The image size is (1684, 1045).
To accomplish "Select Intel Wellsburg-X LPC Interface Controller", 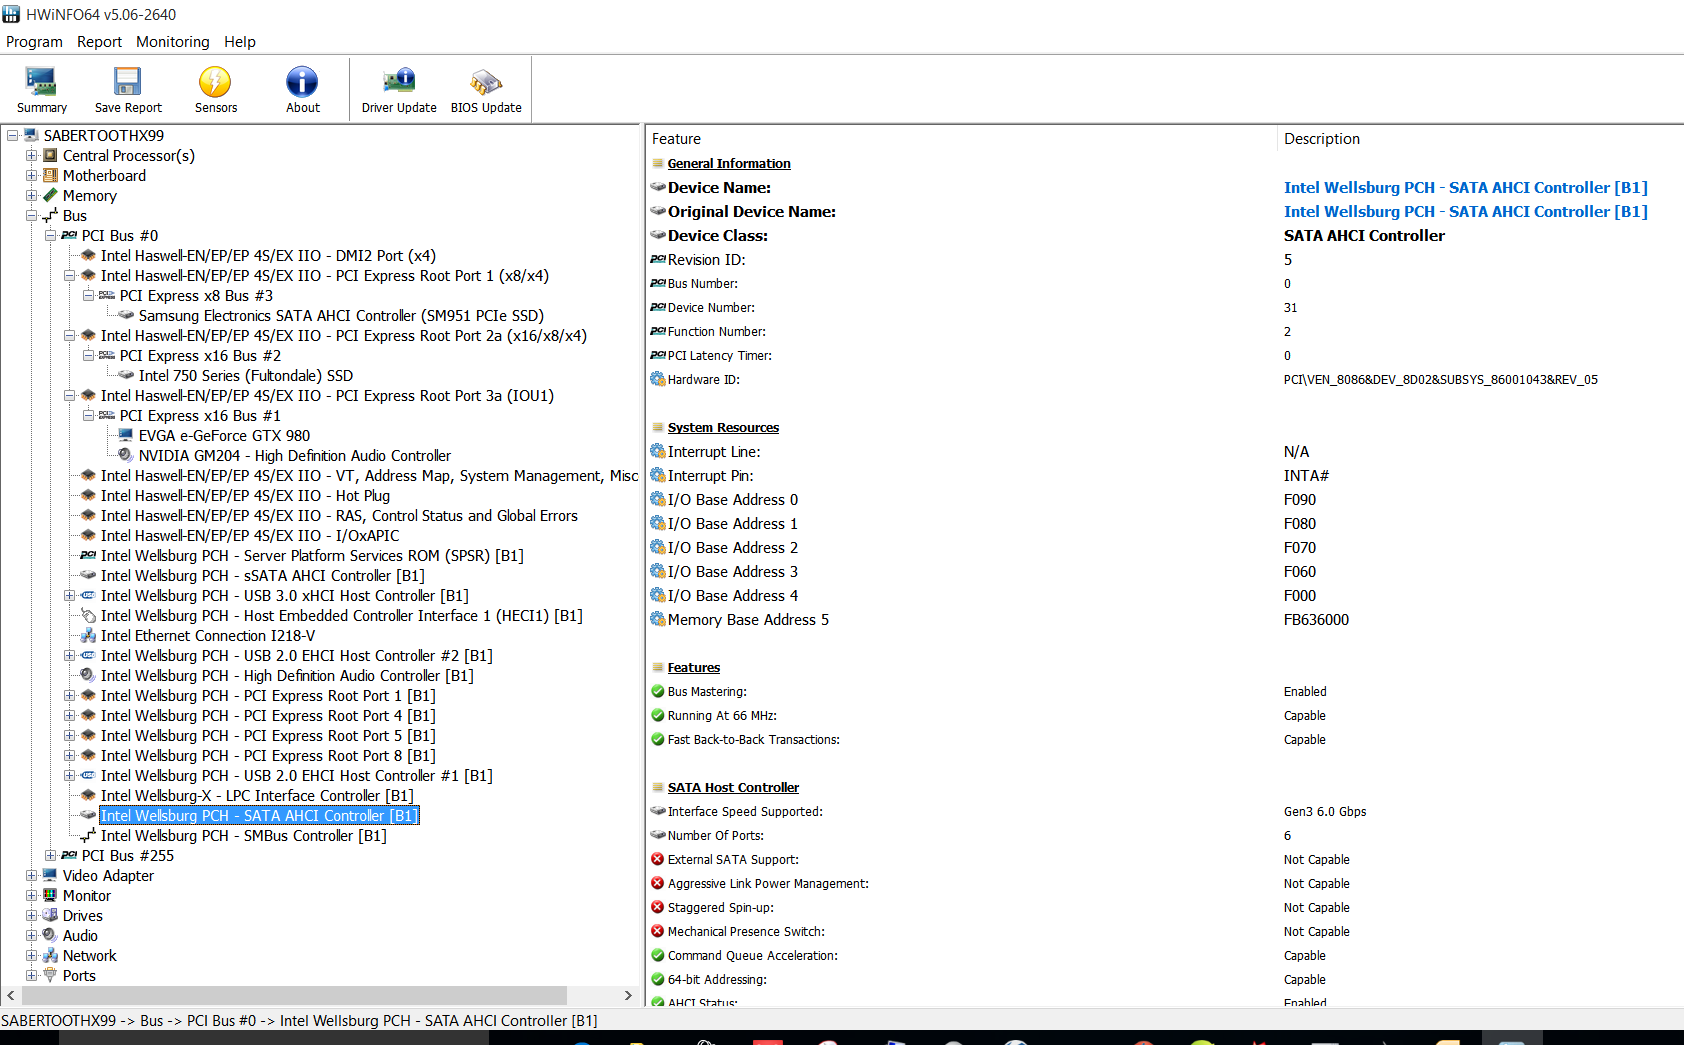I will 257,796.
